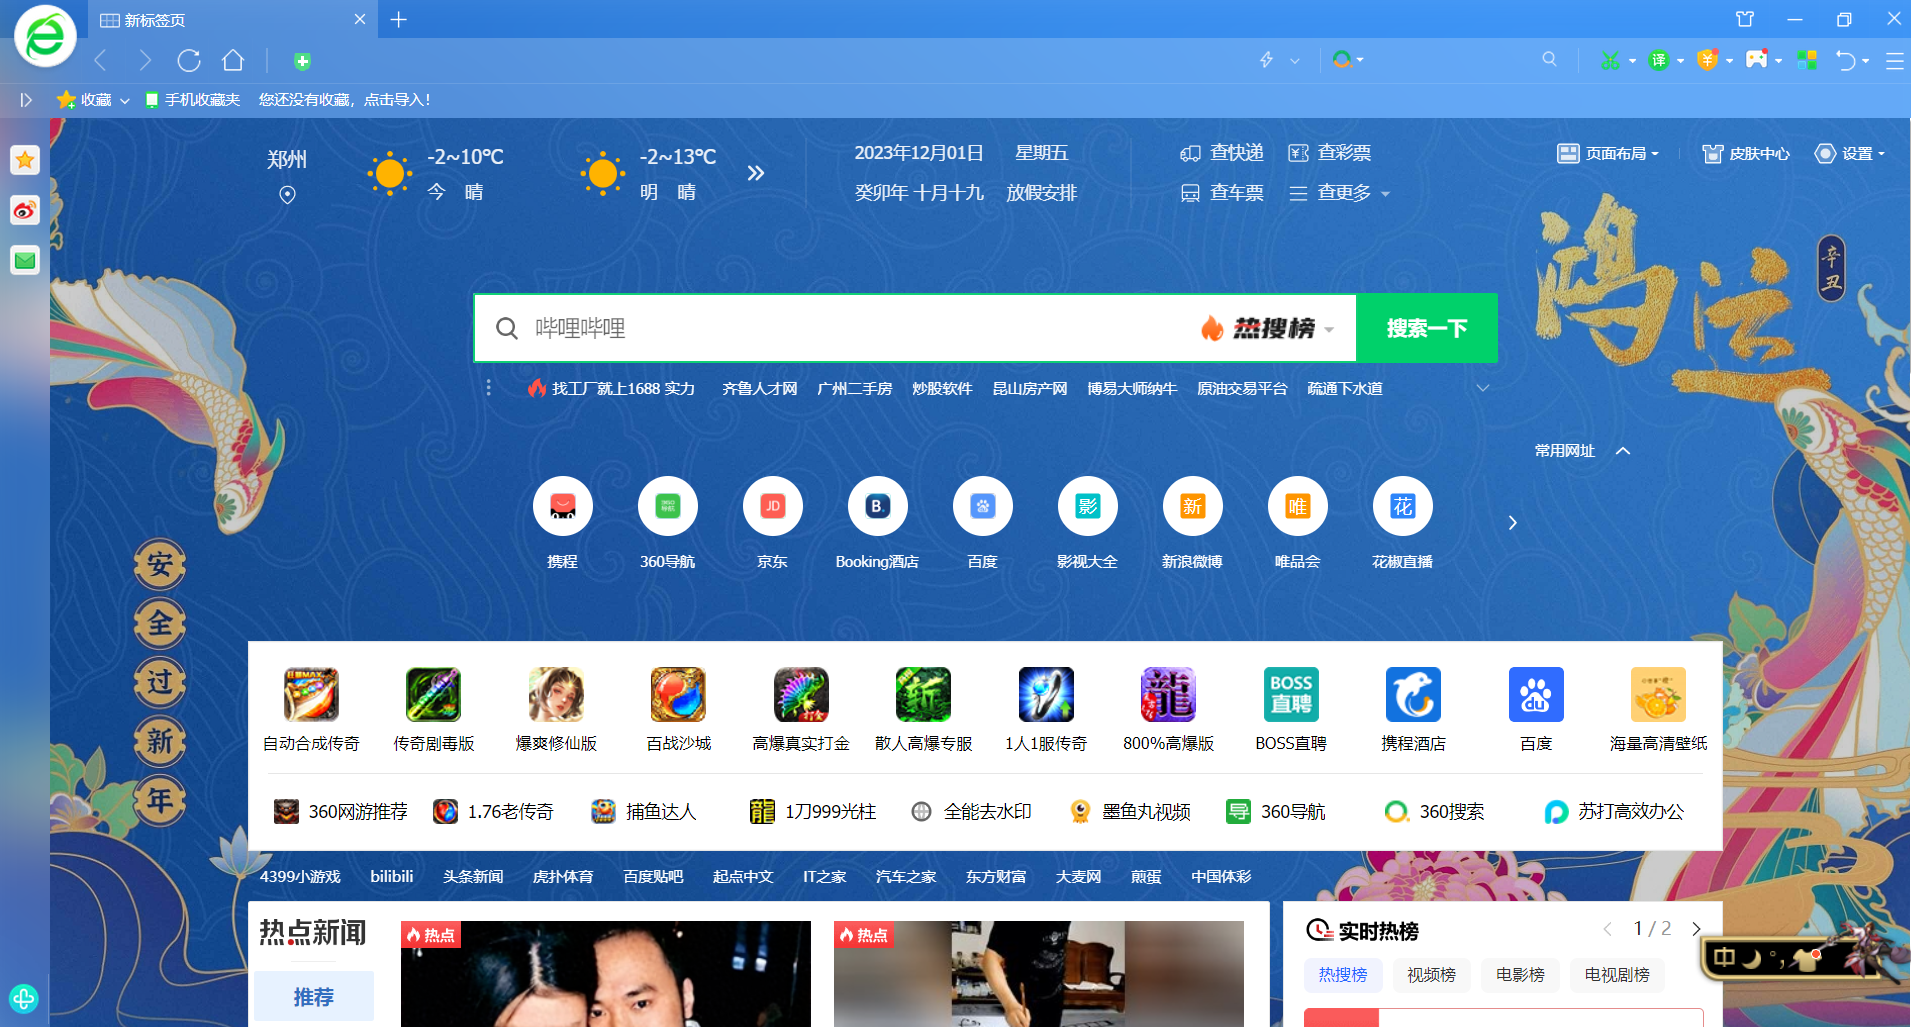Open the 自动合成传奇 game icon
The image size is (1911, 1027).
pyautogui.click(x=311, y=694)
